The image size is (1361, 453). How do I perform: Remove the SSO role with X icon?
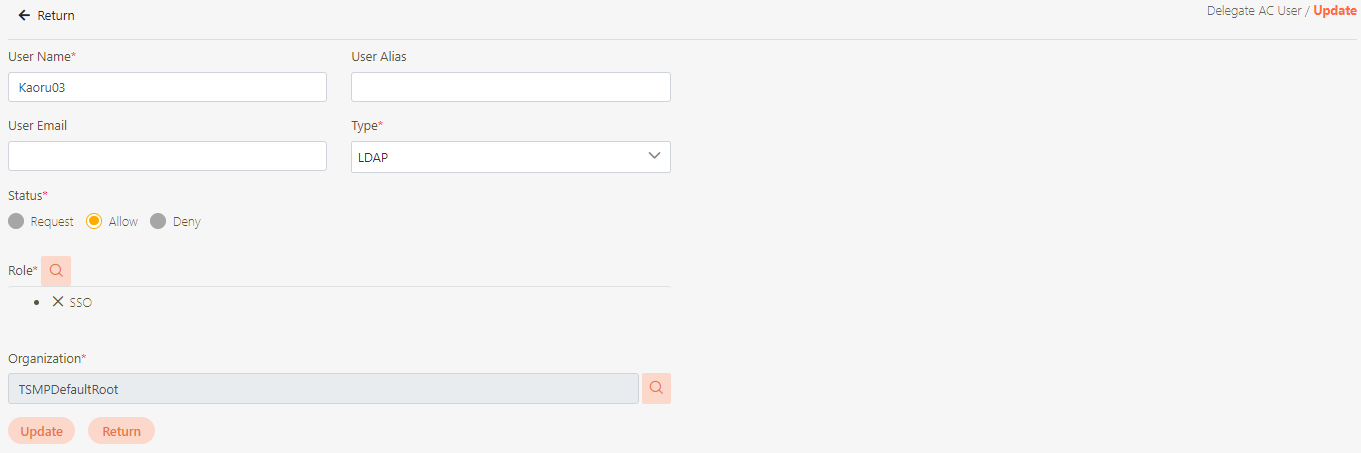pyautogui.click(x=58, y=301)
